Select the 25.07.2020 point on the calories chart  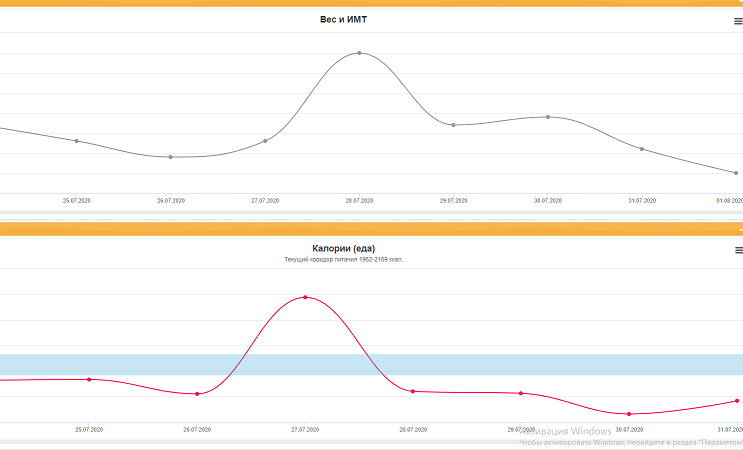pos(89,379)
